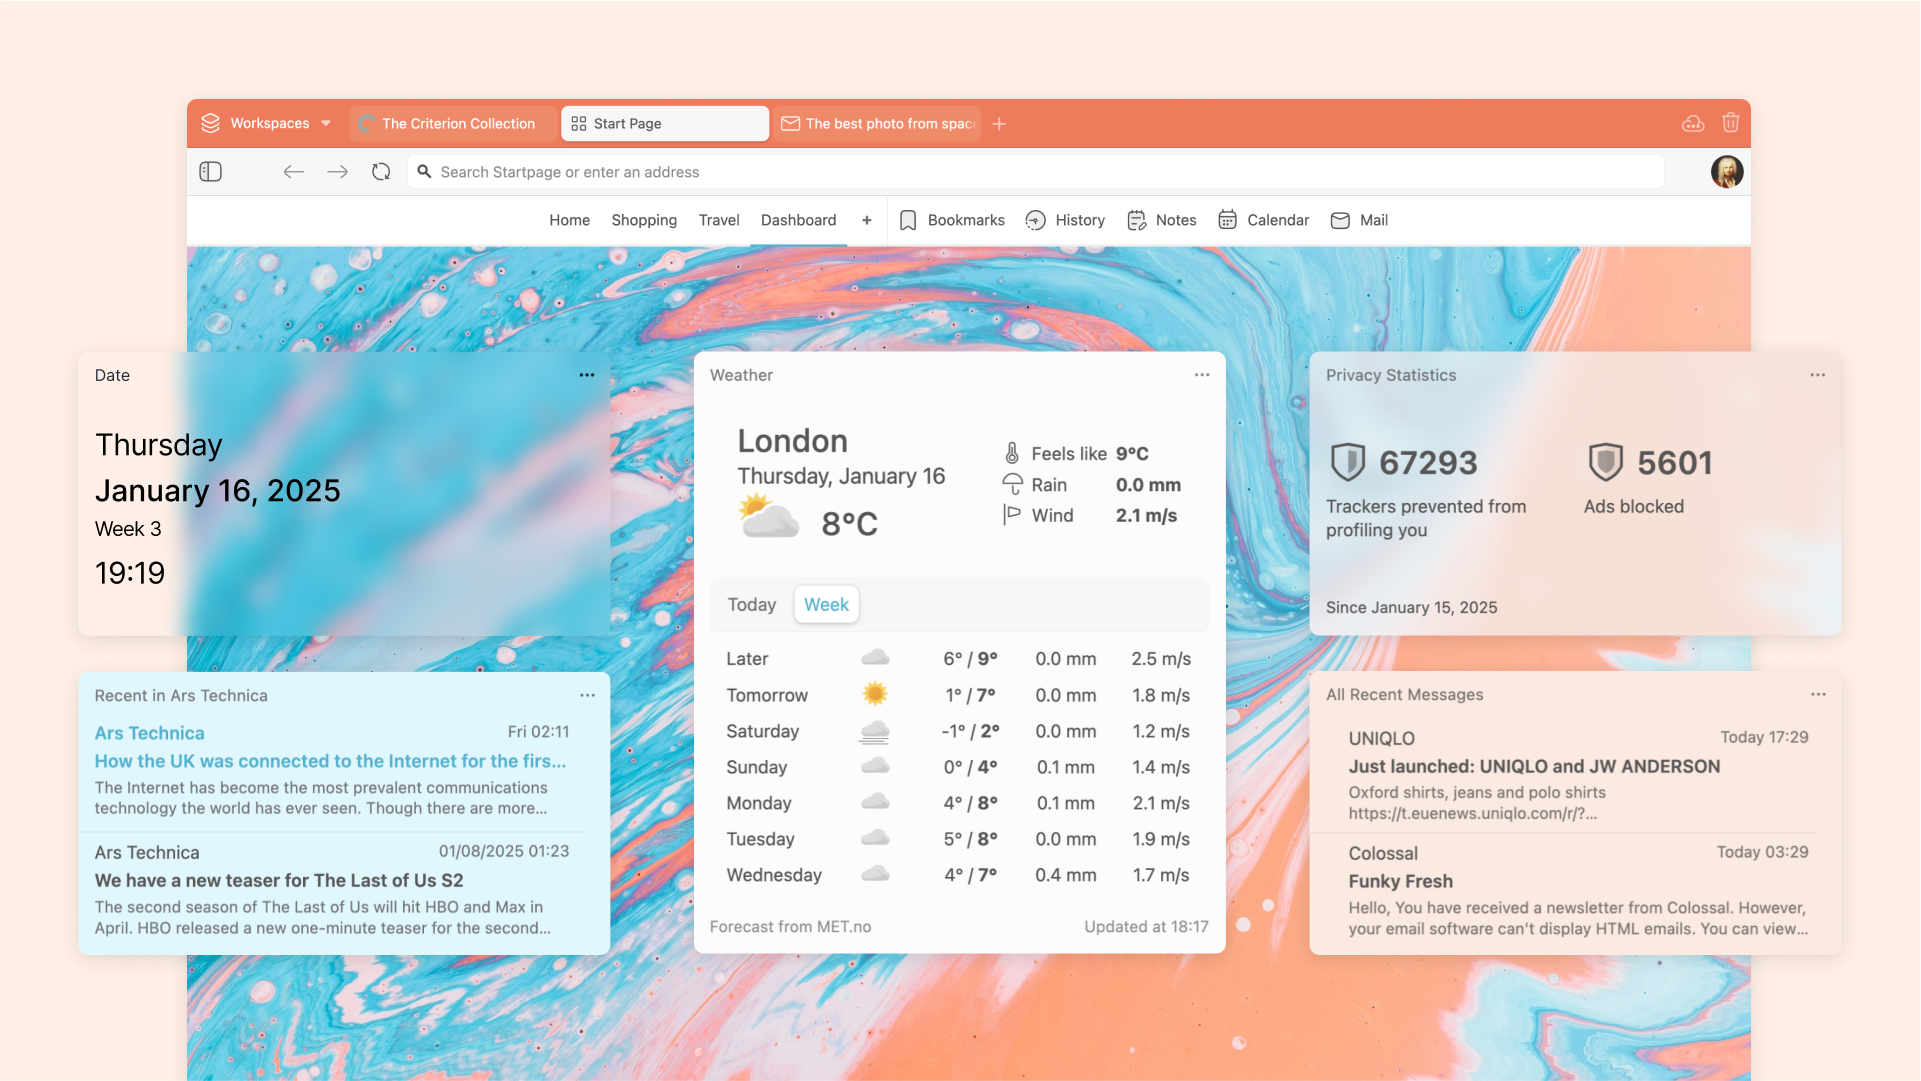Open the Notes manager

point(1161,220)
